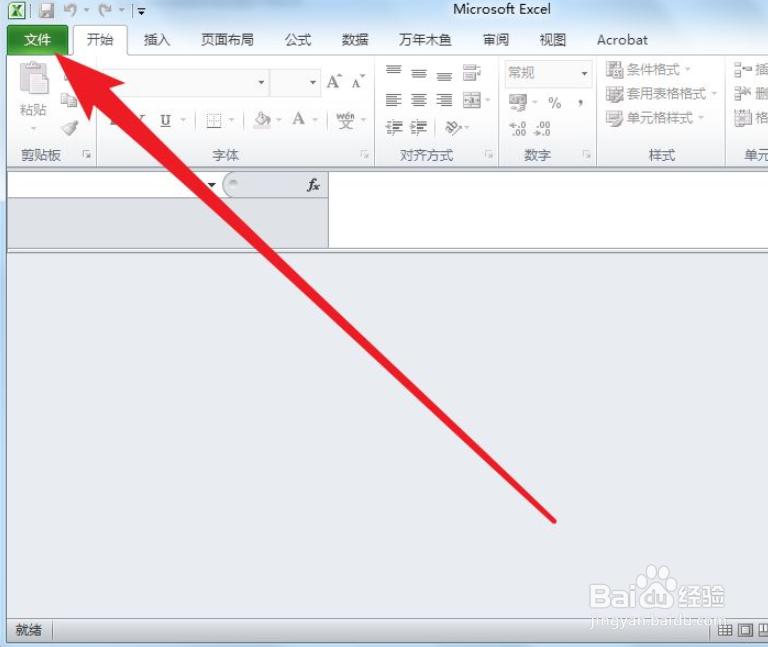768x647 pixels.
Task: Toggle Underline formatting
Action: (x=166, y=120)
